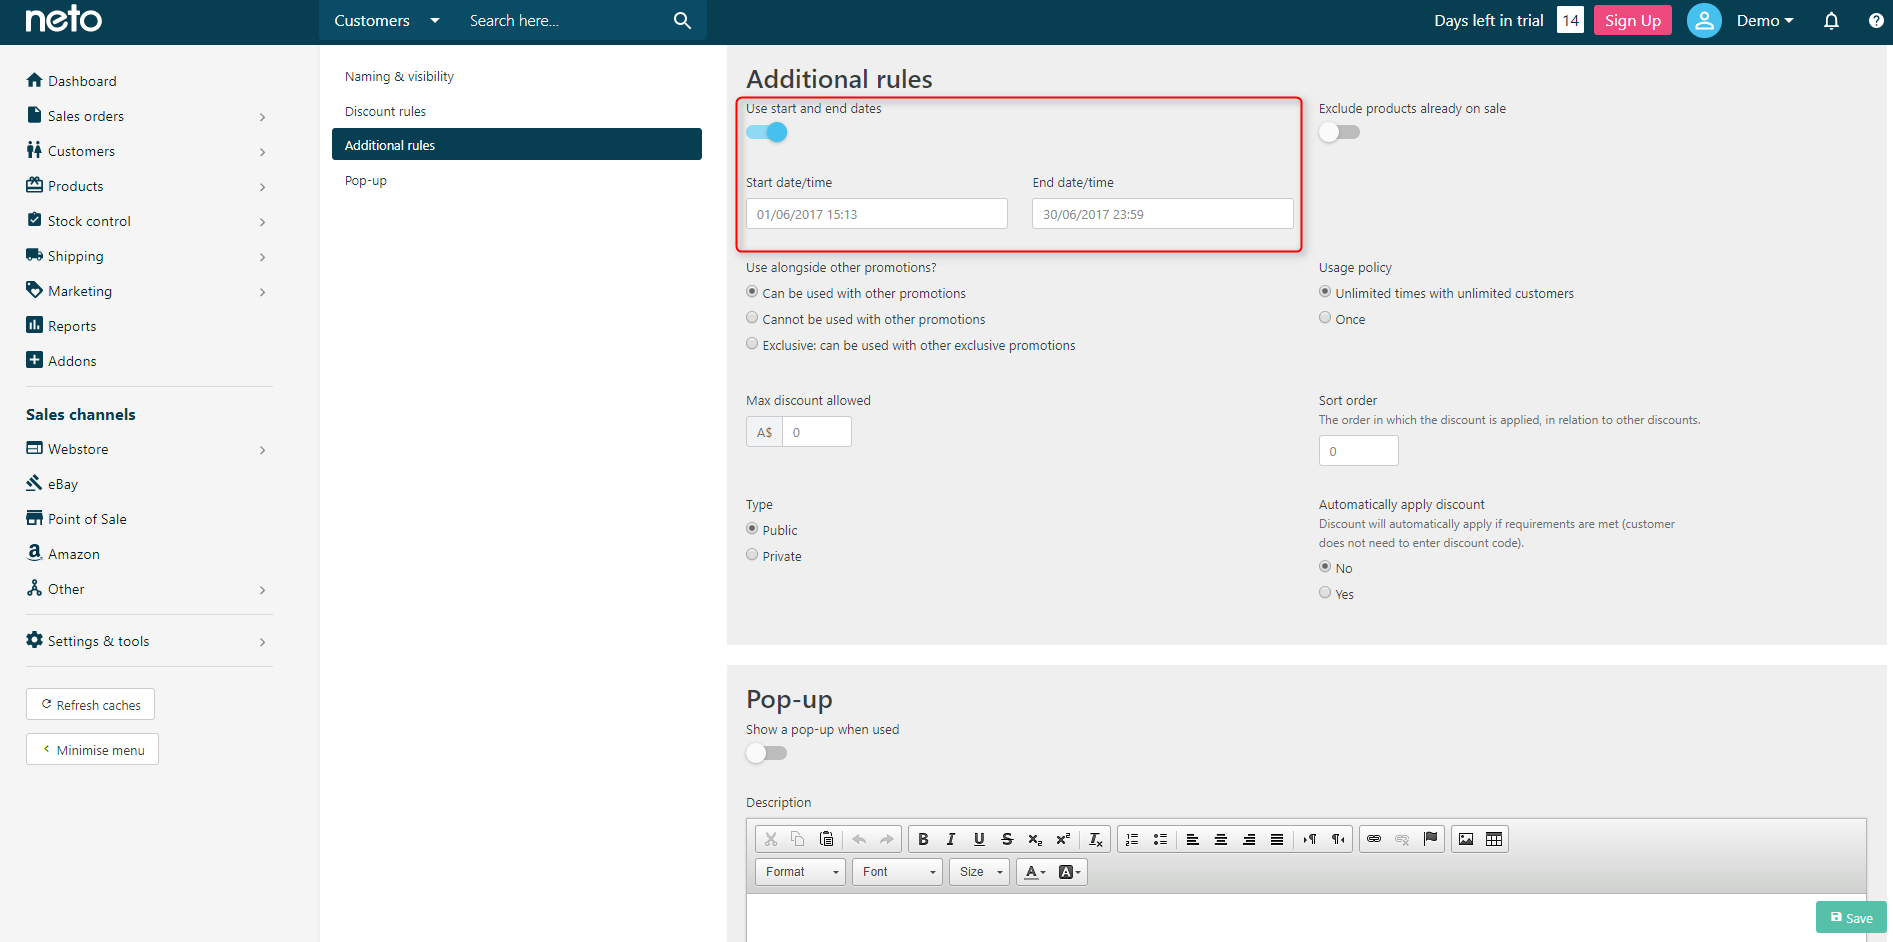Select Additional rules in section list
This screenshot has width=1893, height=942.
517,144
